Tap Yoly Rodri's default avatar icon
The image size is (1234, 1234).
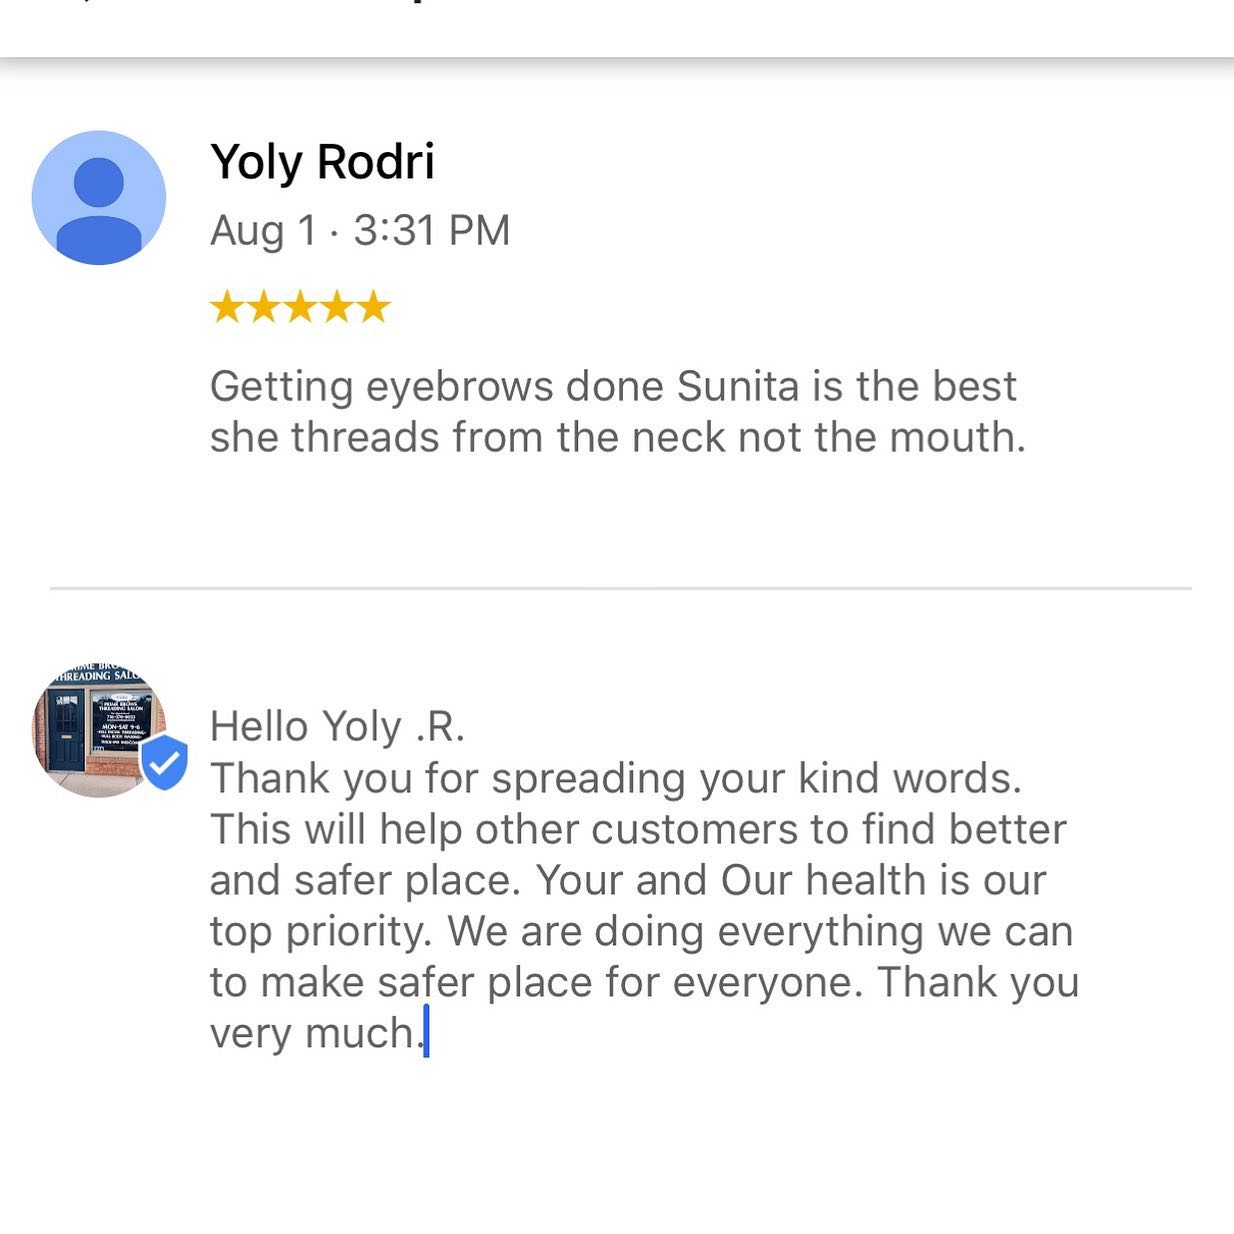point(99,198)
